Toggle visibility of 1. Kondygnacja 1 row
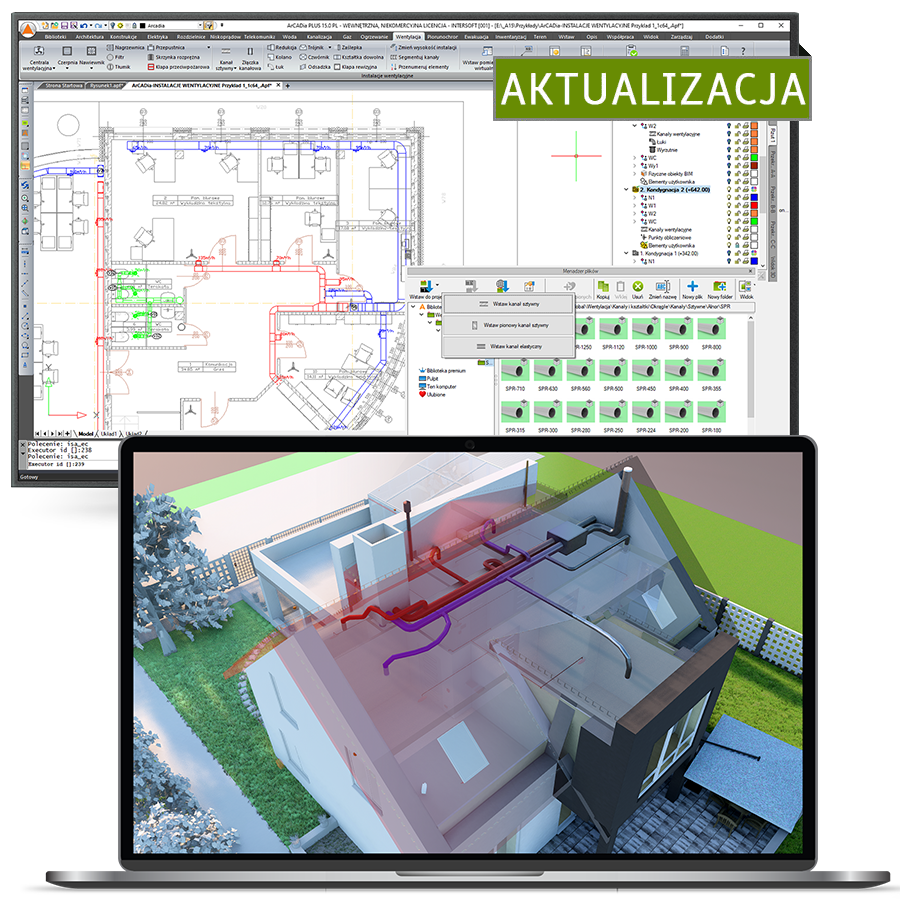The height and width of the screenshot is (900, 900). tap(729, 253)
